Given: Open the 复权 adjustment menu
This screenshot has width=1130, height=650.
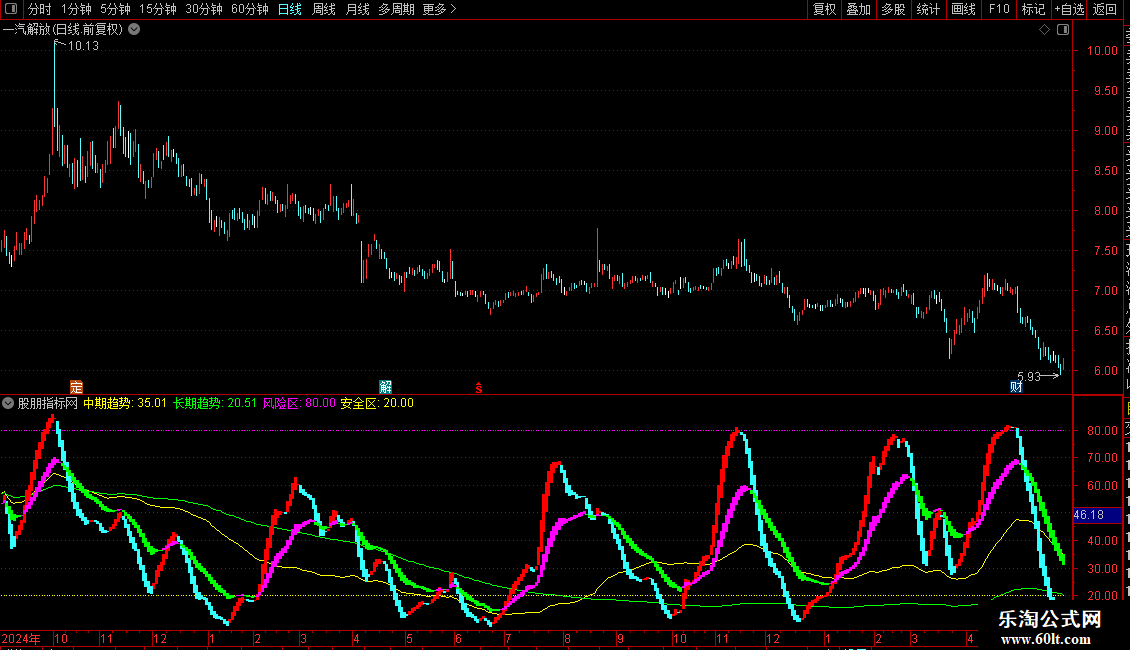Looking at the screenshot, I should coord(824,9).
